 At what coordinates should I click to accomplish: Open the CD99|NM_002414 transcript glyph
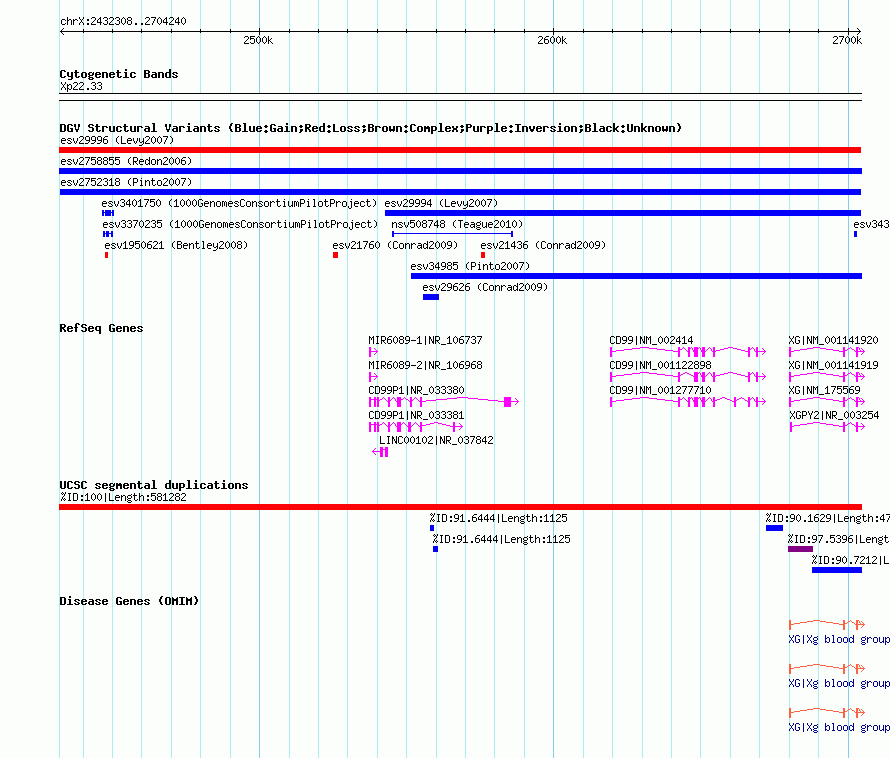click(x=688, y=352)
